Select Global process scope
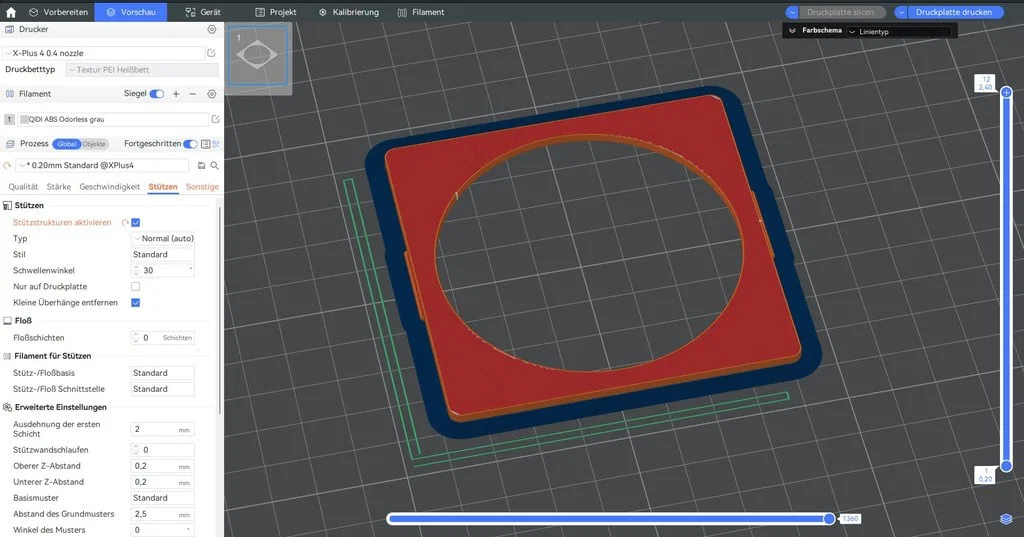 67,144
